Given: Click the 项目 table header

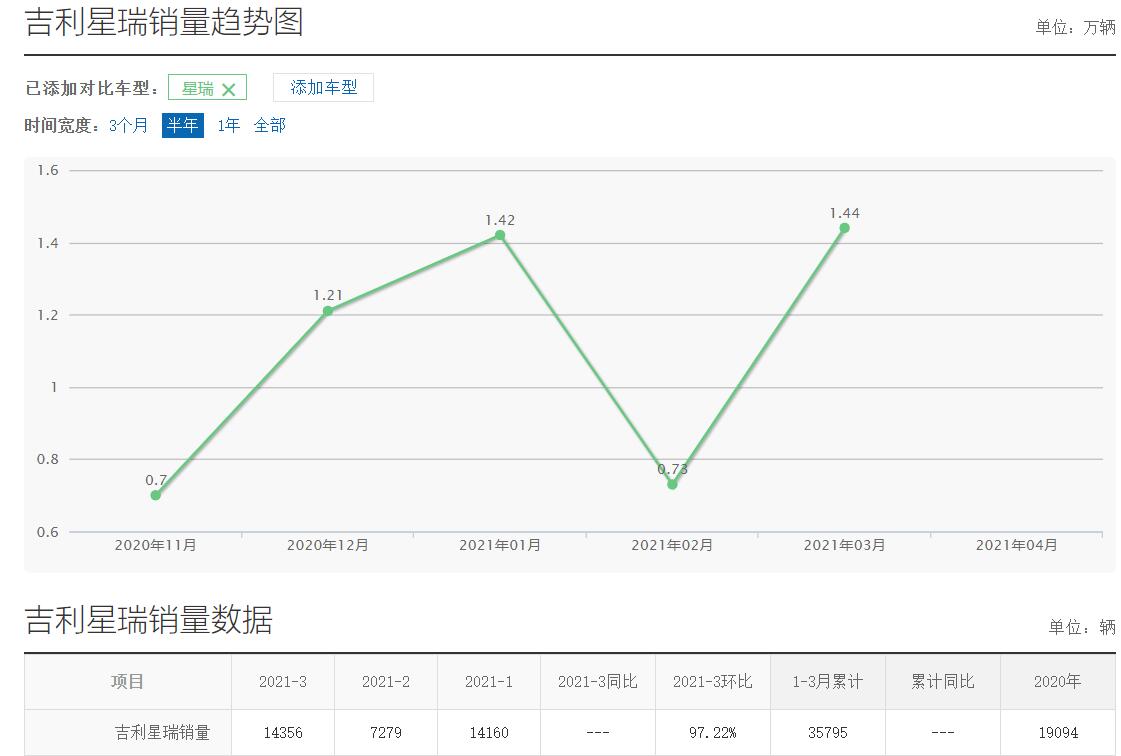Looking at the screenshot, I should (127, 682).
